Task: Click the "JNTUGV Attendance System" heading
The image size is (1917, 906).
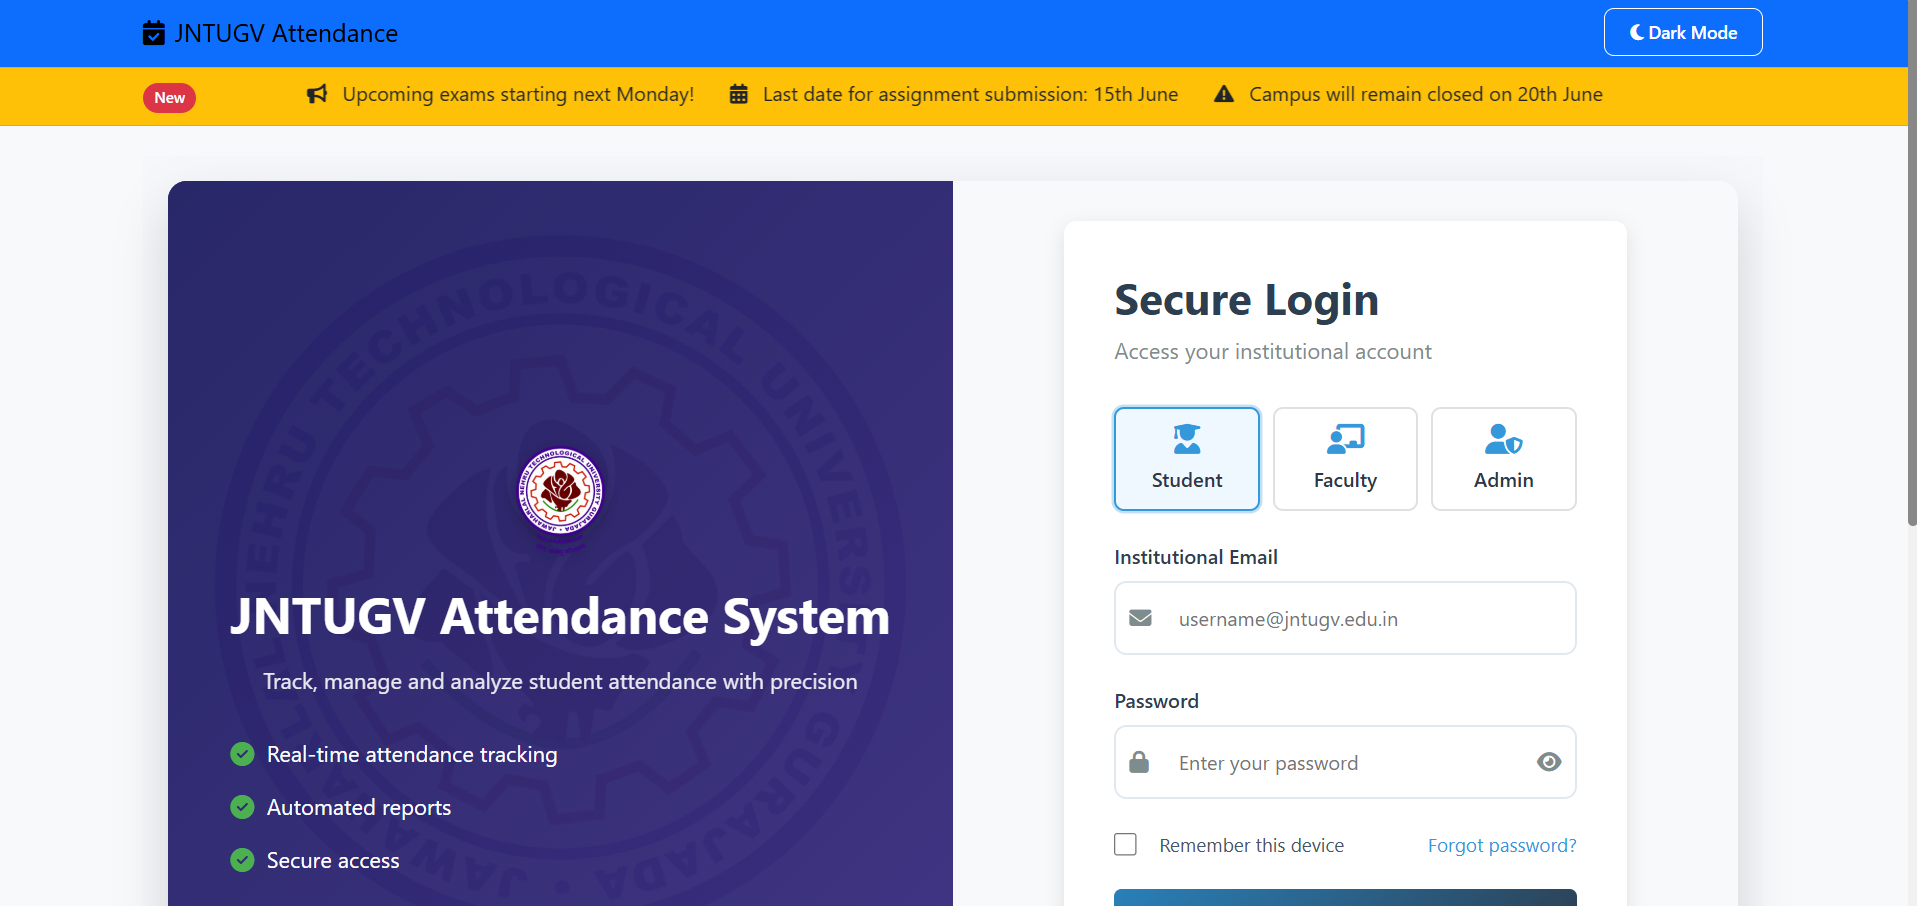Action: coord(560,616)
